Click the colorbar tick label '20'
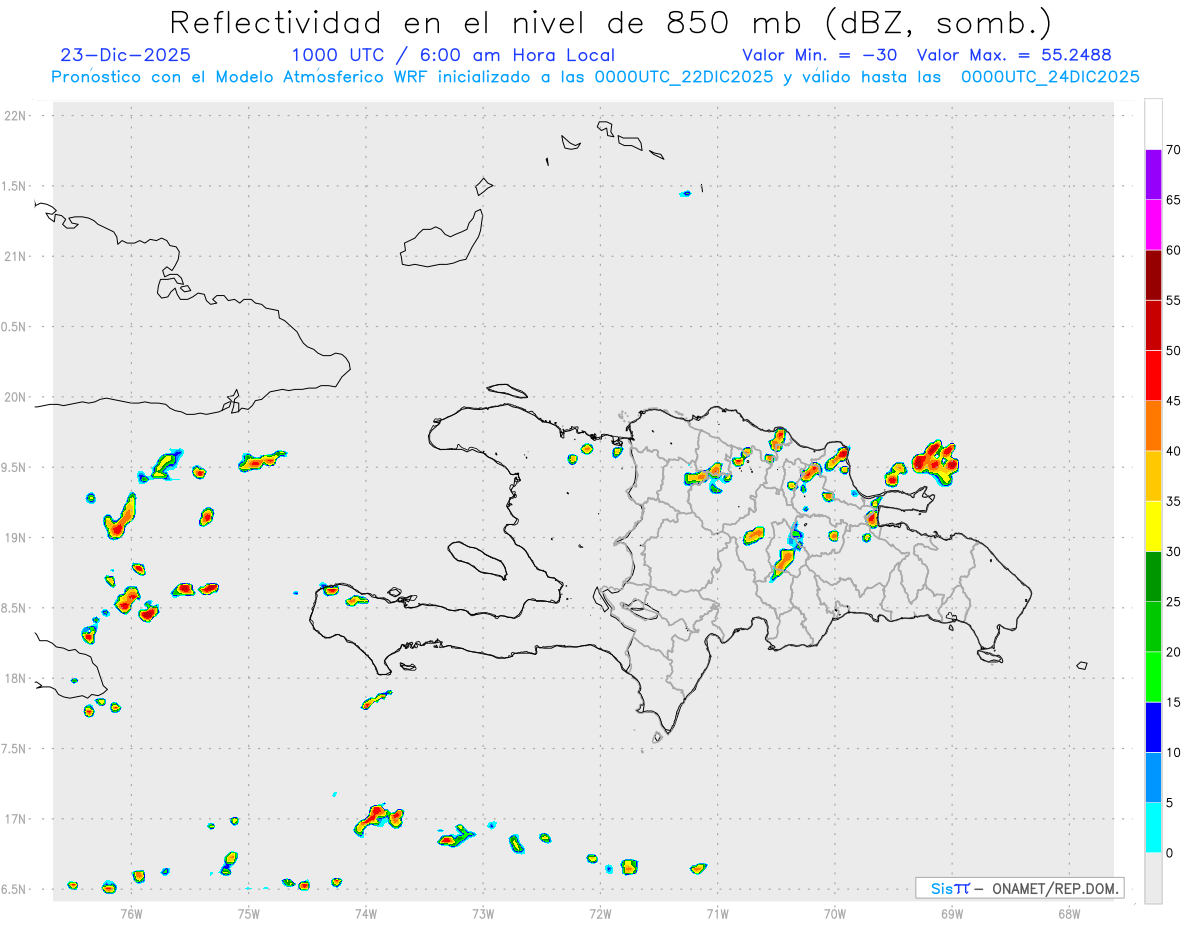This screenshot has width=1200, height=927. [x=1173, y=652]
